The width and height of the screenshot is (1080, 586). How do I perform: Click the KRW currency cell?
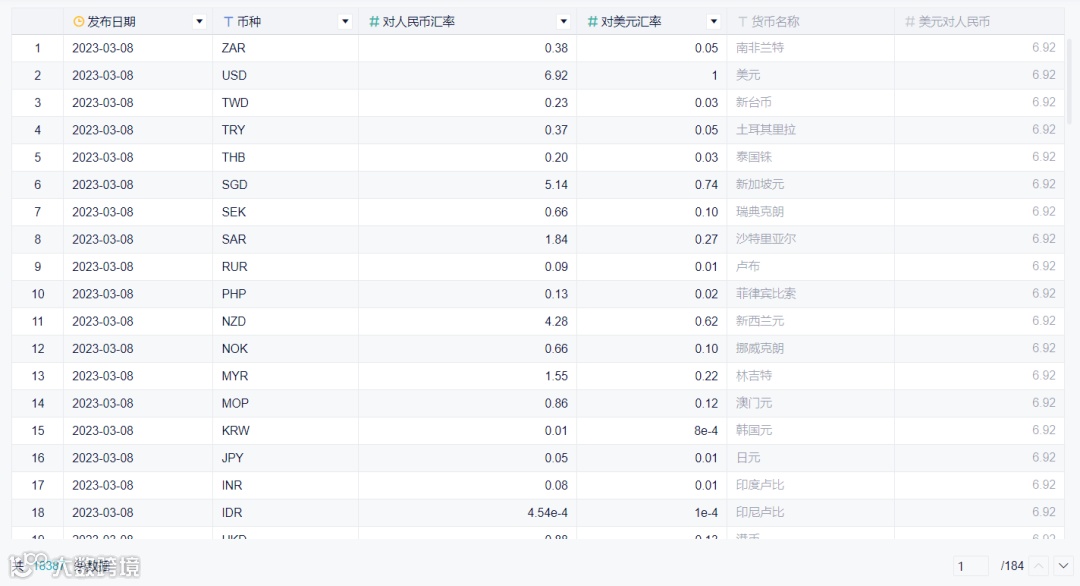coord(285,430)
